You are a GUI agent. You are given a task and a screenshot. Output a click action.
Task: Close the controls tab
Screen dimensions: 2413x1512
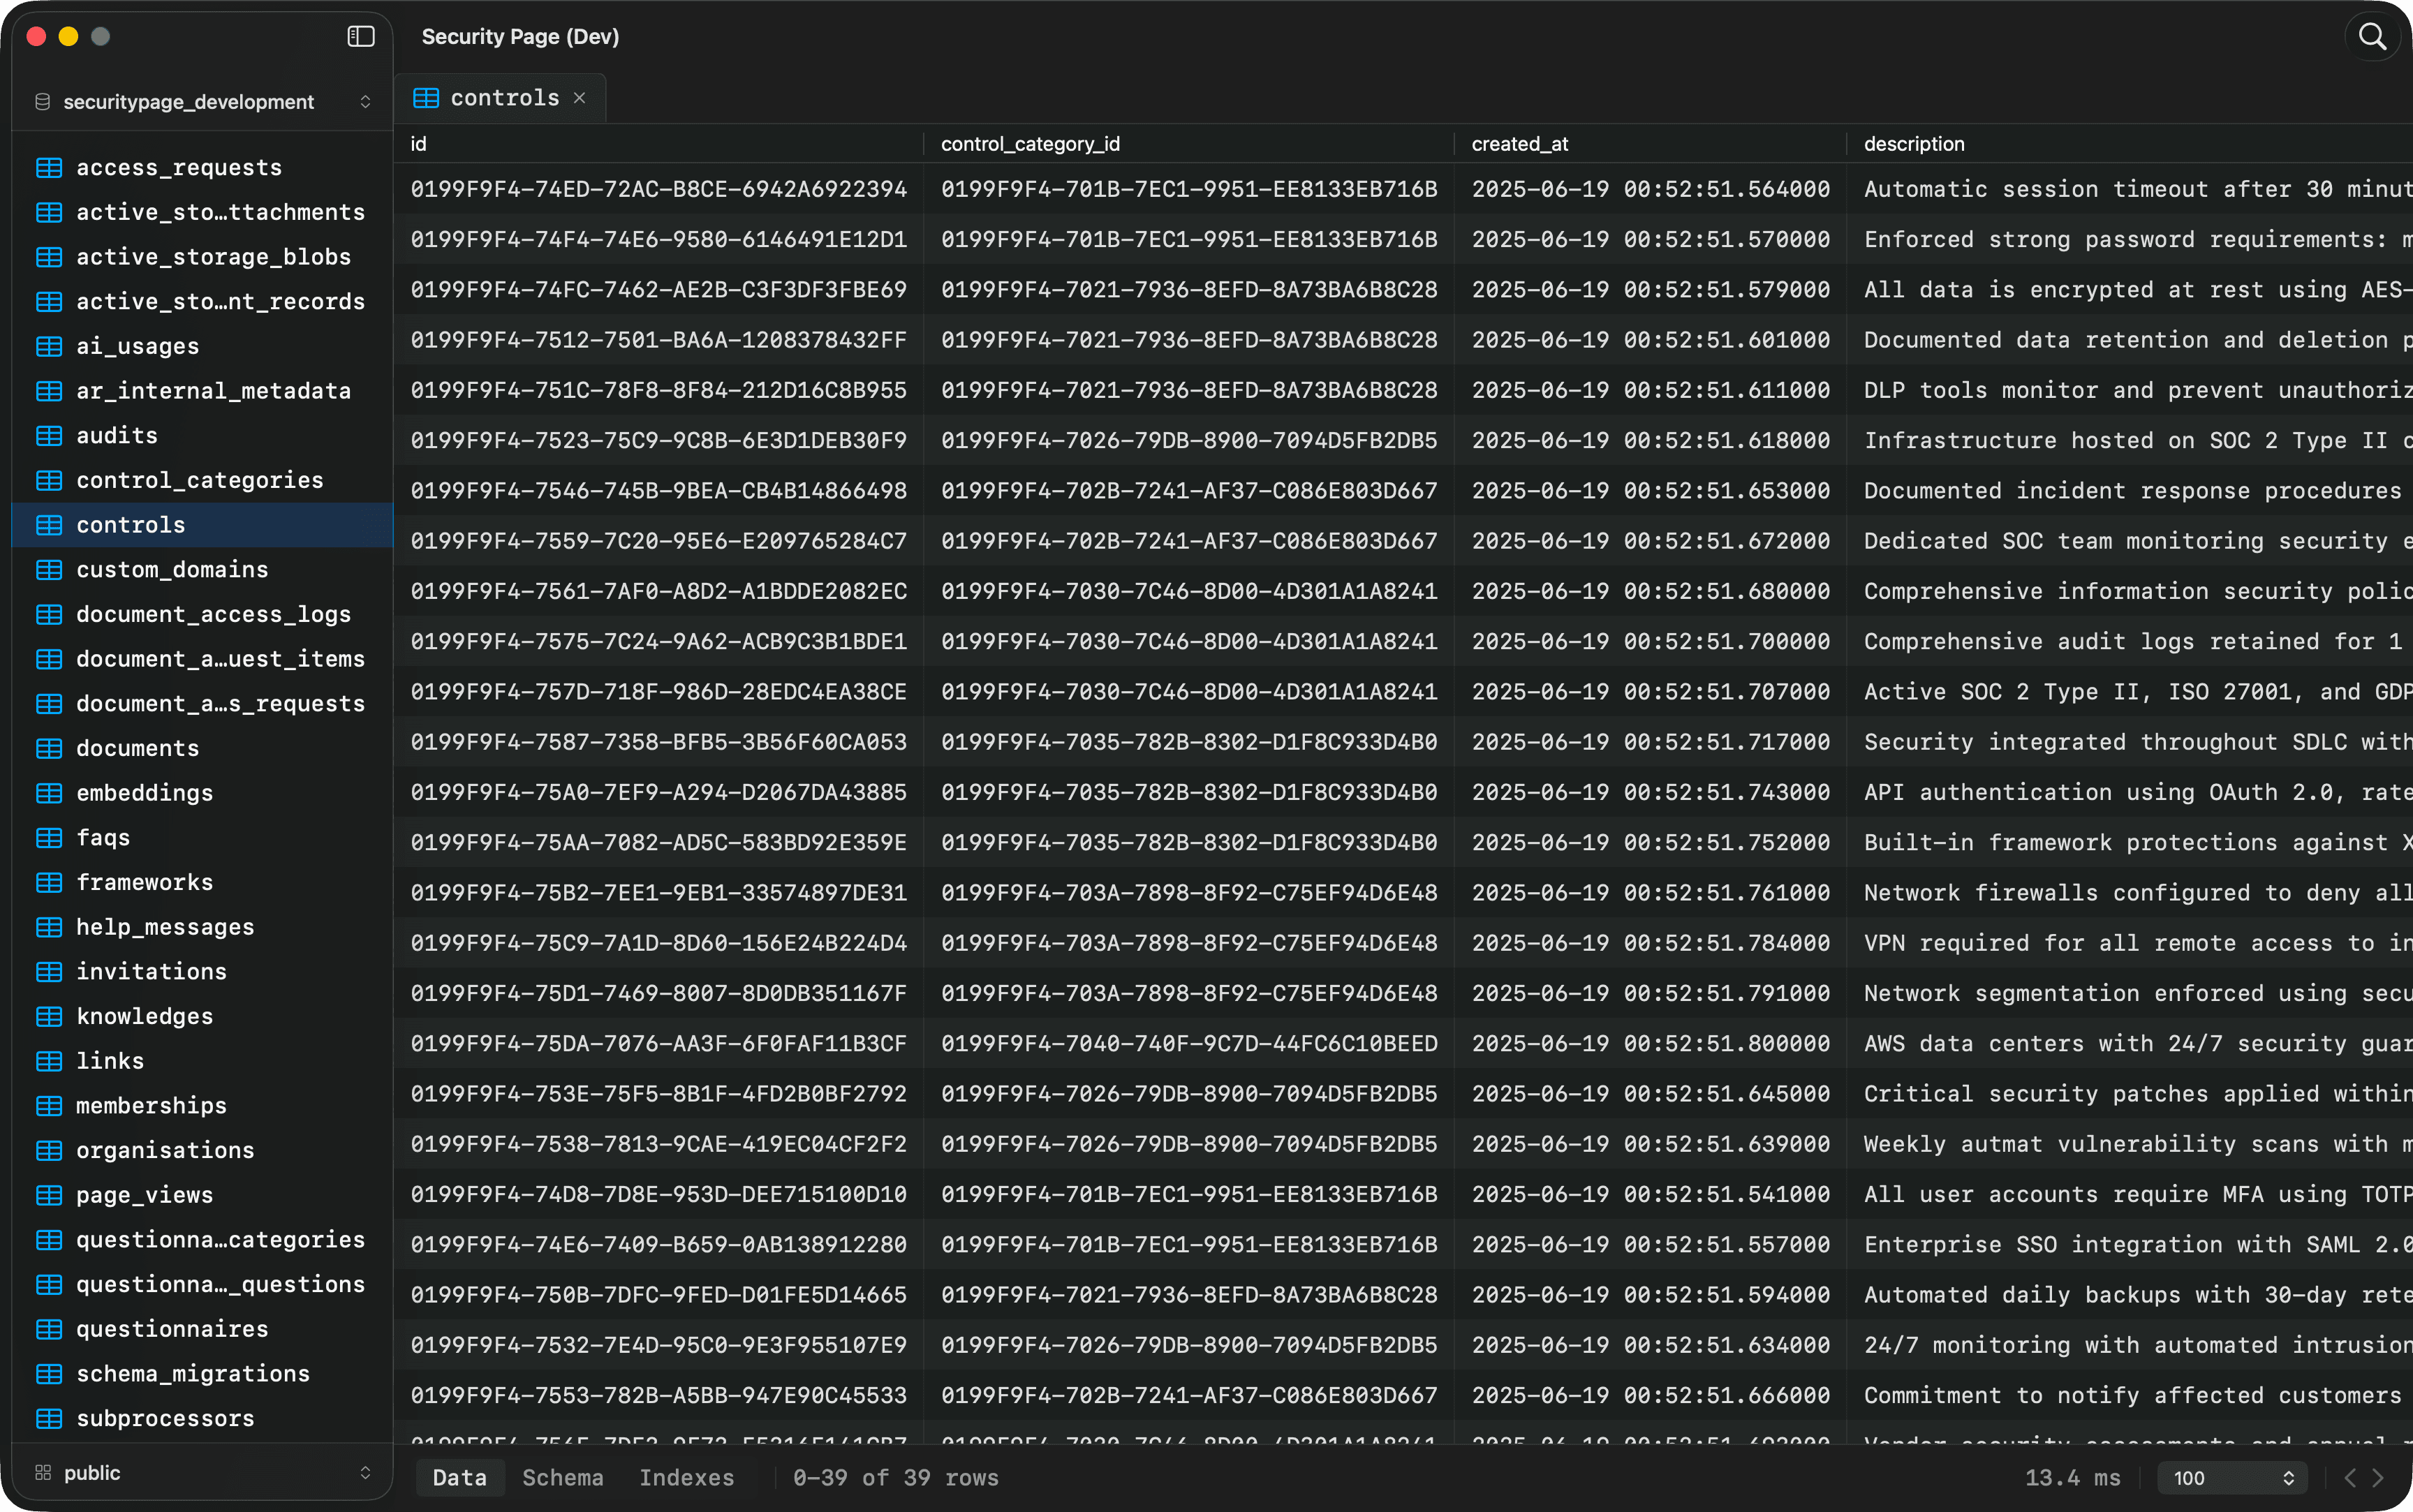[x=580, y=97]
